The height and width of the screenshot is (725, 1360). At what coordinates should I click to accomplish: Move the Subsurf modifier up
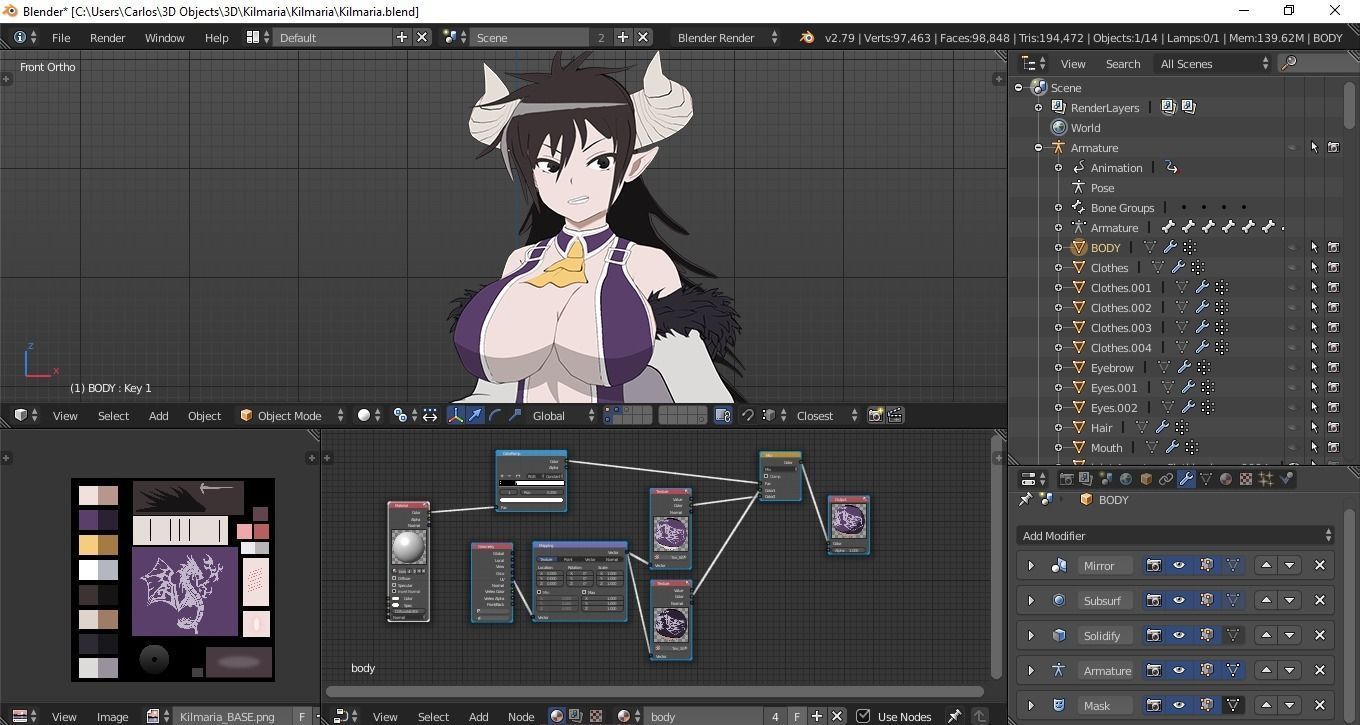[1266, 600]
